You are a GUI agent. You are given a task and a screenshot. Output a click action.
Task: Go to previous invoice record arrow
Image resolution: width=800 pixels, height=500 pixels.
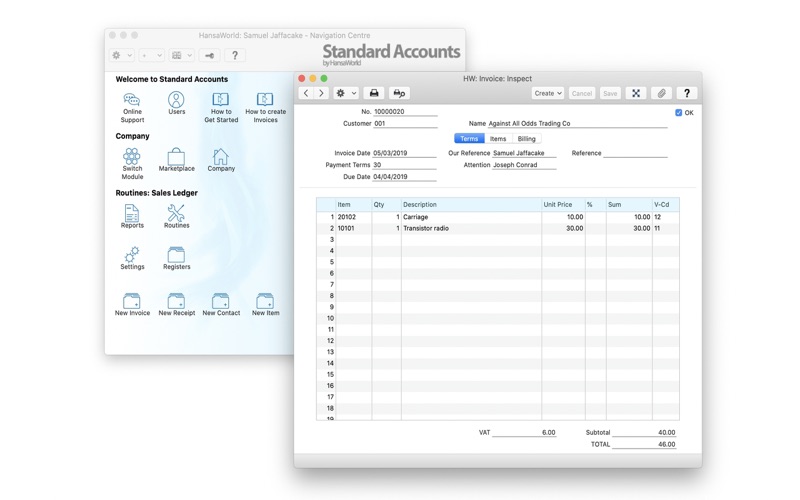tap(306, 93)
